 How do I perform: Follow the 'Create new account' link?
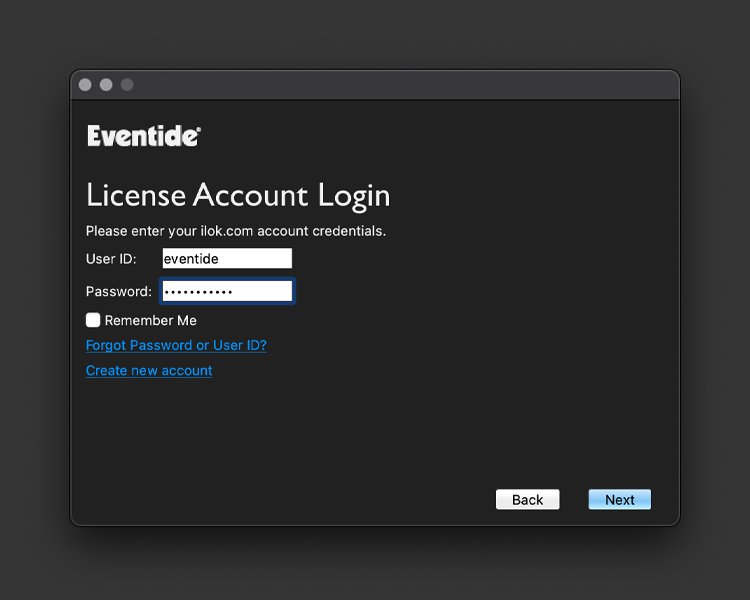[x=149, y=370]
